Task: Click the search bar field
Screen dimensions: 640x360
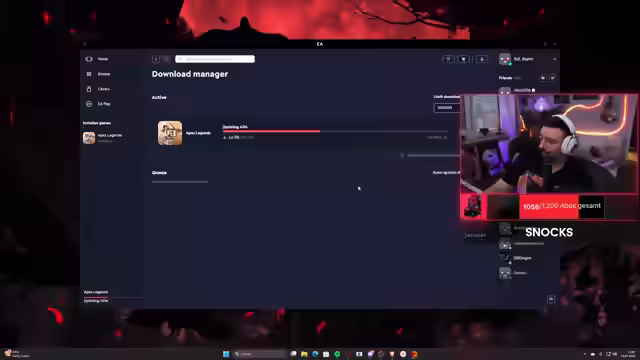Action: click(215, 59)
